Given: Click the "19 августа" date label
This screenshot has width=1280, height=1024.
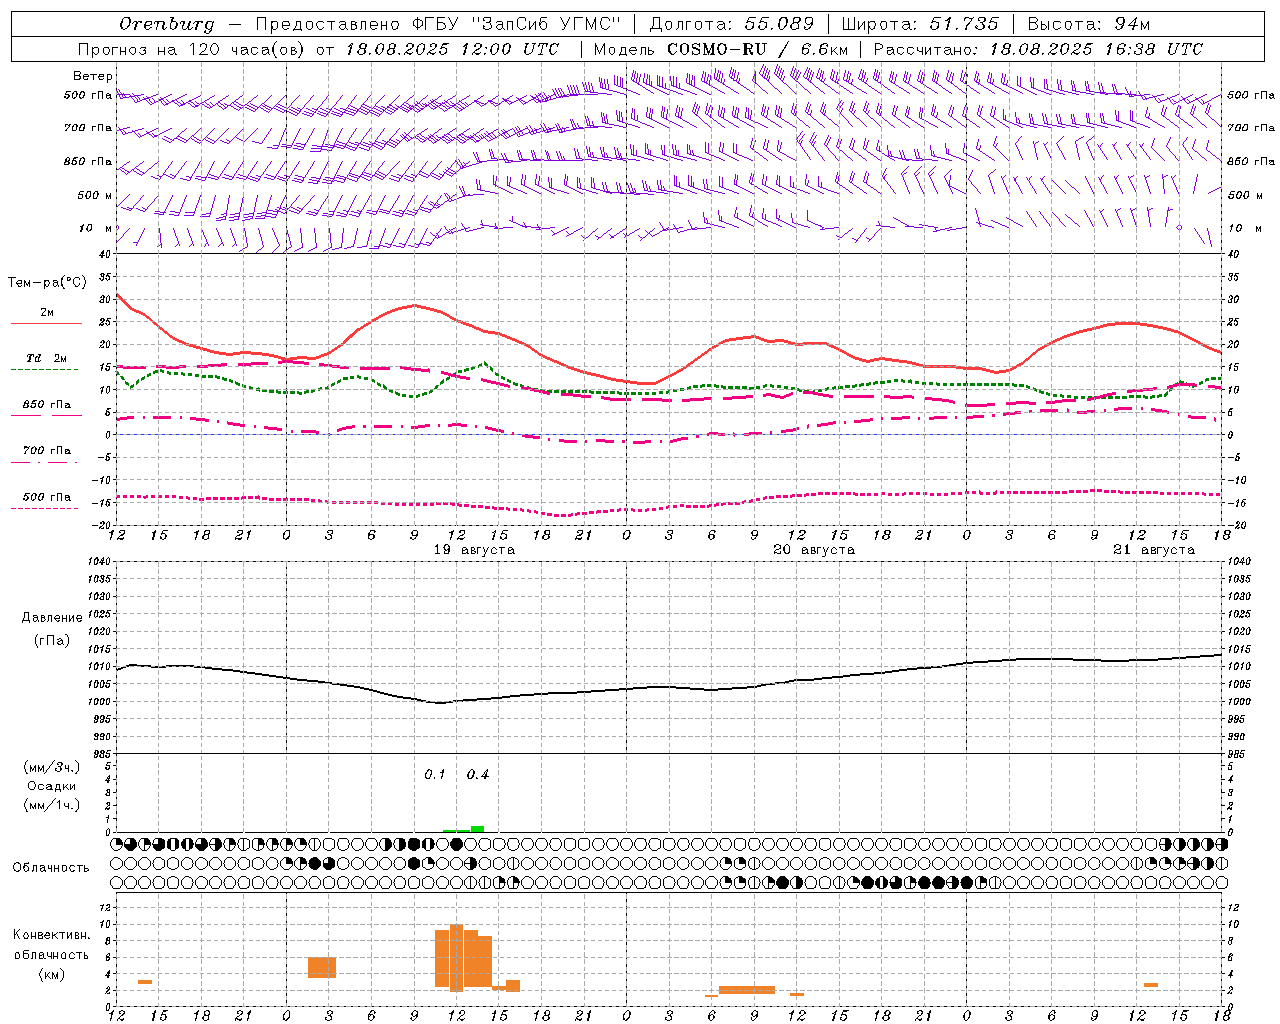Looking at the screenshot, I should [x=474, y=550].
